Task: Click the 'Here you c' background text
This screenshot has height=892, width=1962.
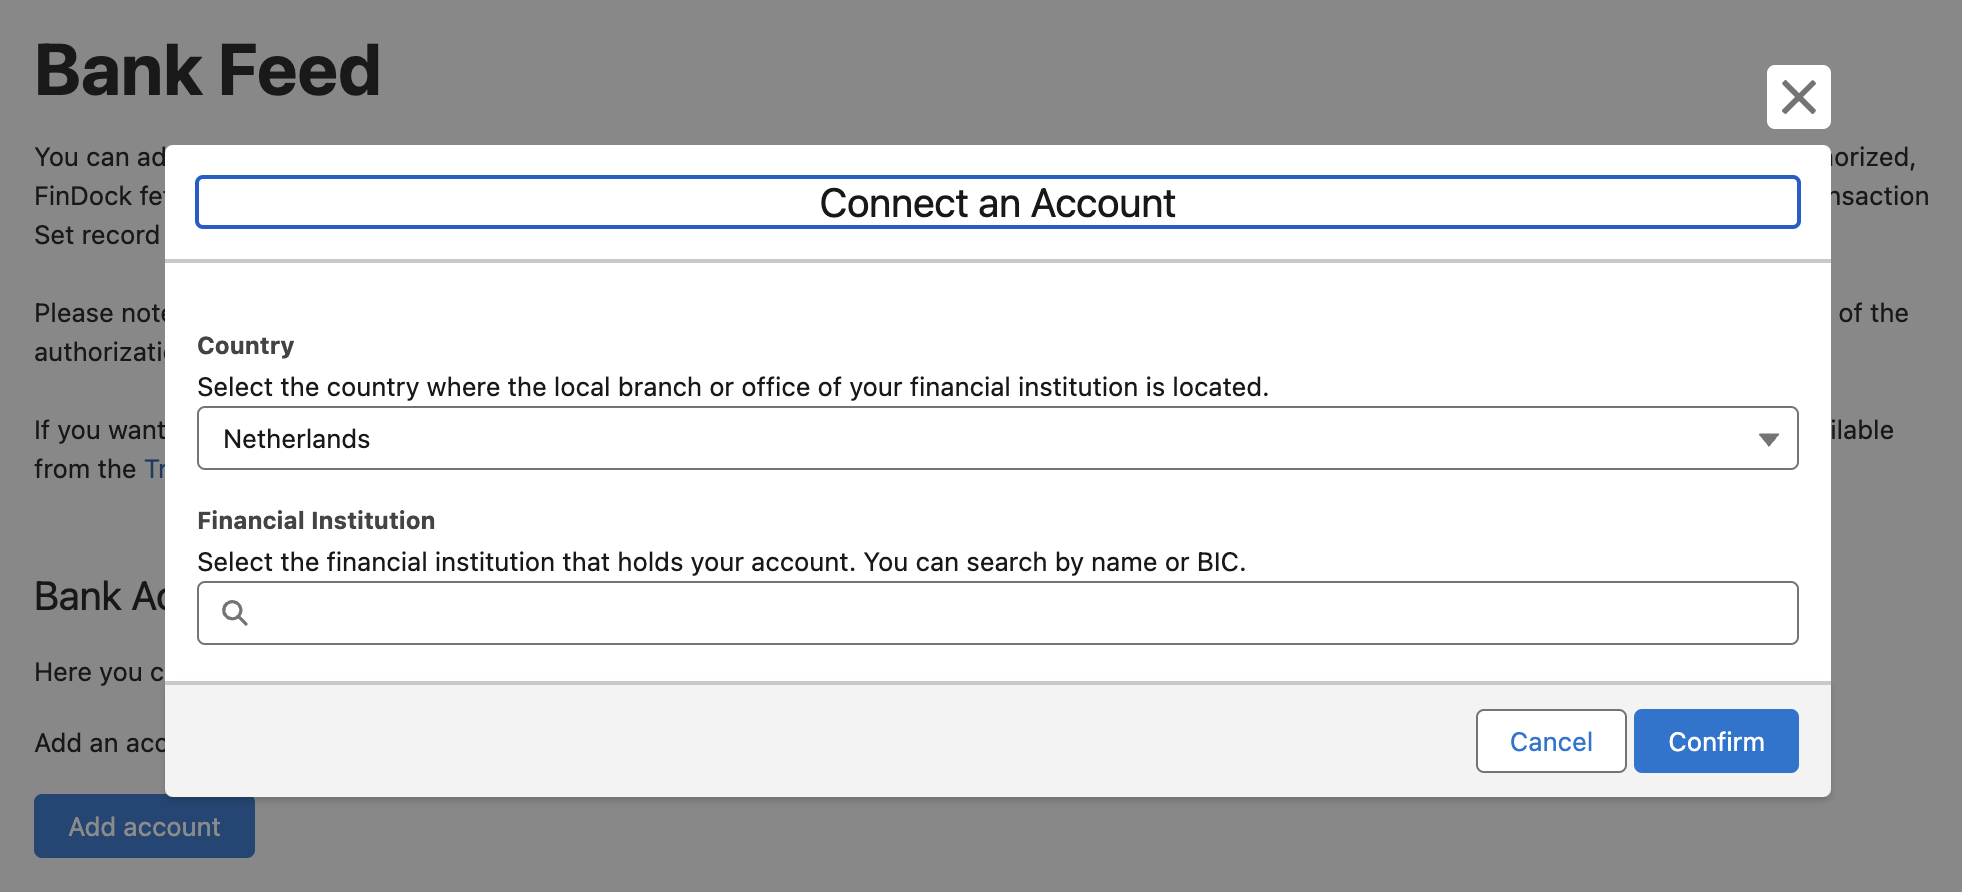Action: 98,672
